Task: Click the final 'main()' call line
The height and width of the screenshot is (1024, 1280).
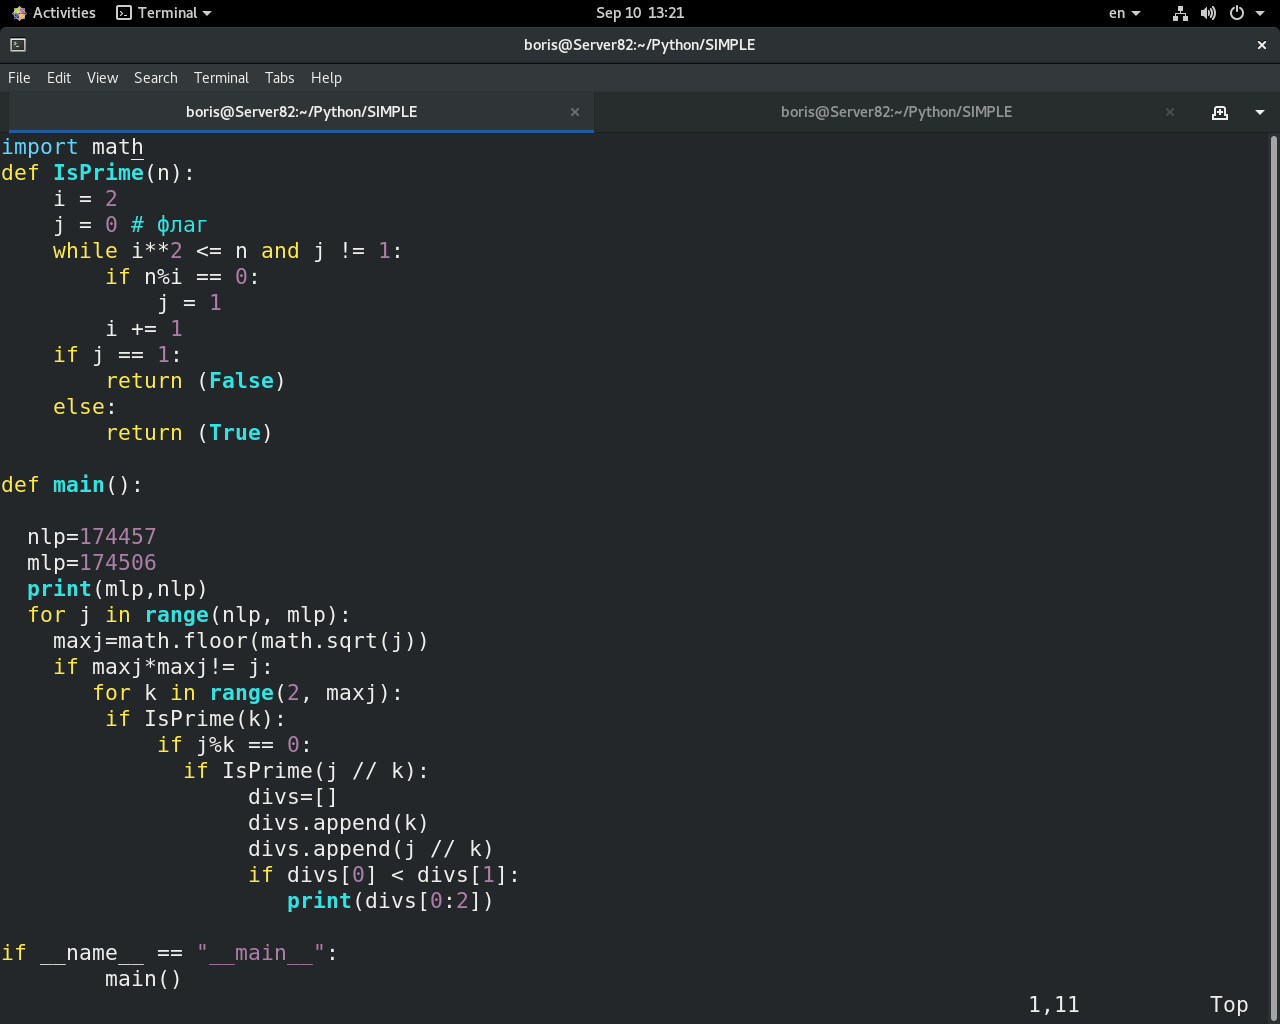Action: point(143,979)
